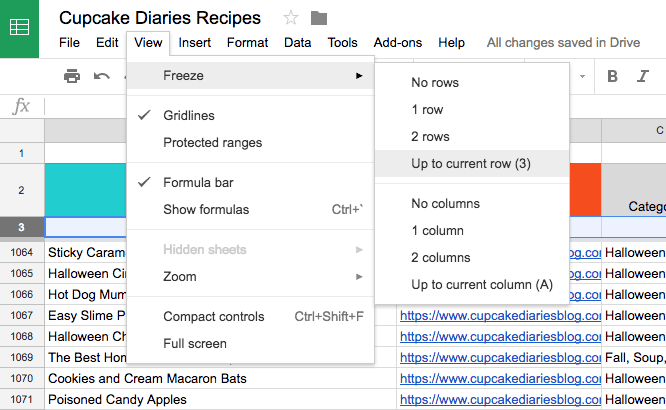This screenshot has height=410, width=666.
Task: Click the fx formula icon
Action: [21, 106]
